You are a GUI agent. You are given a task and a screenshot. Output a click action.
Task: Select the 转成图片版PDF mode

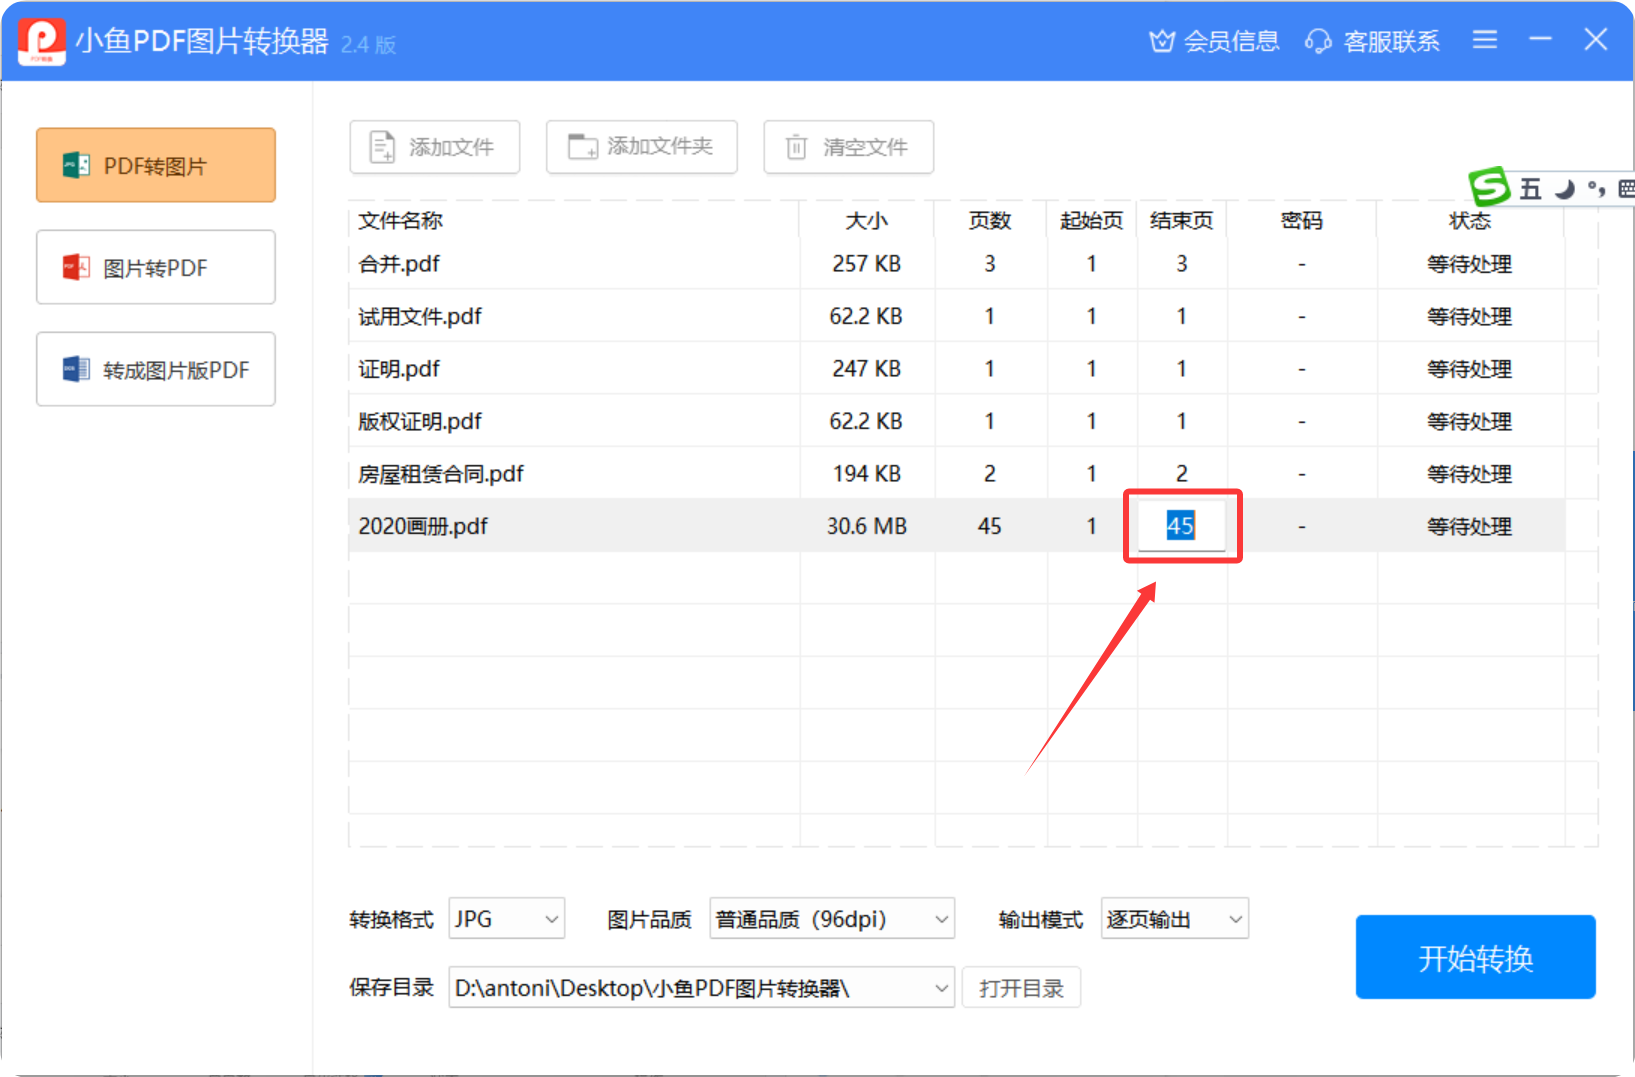pos(156,369)
